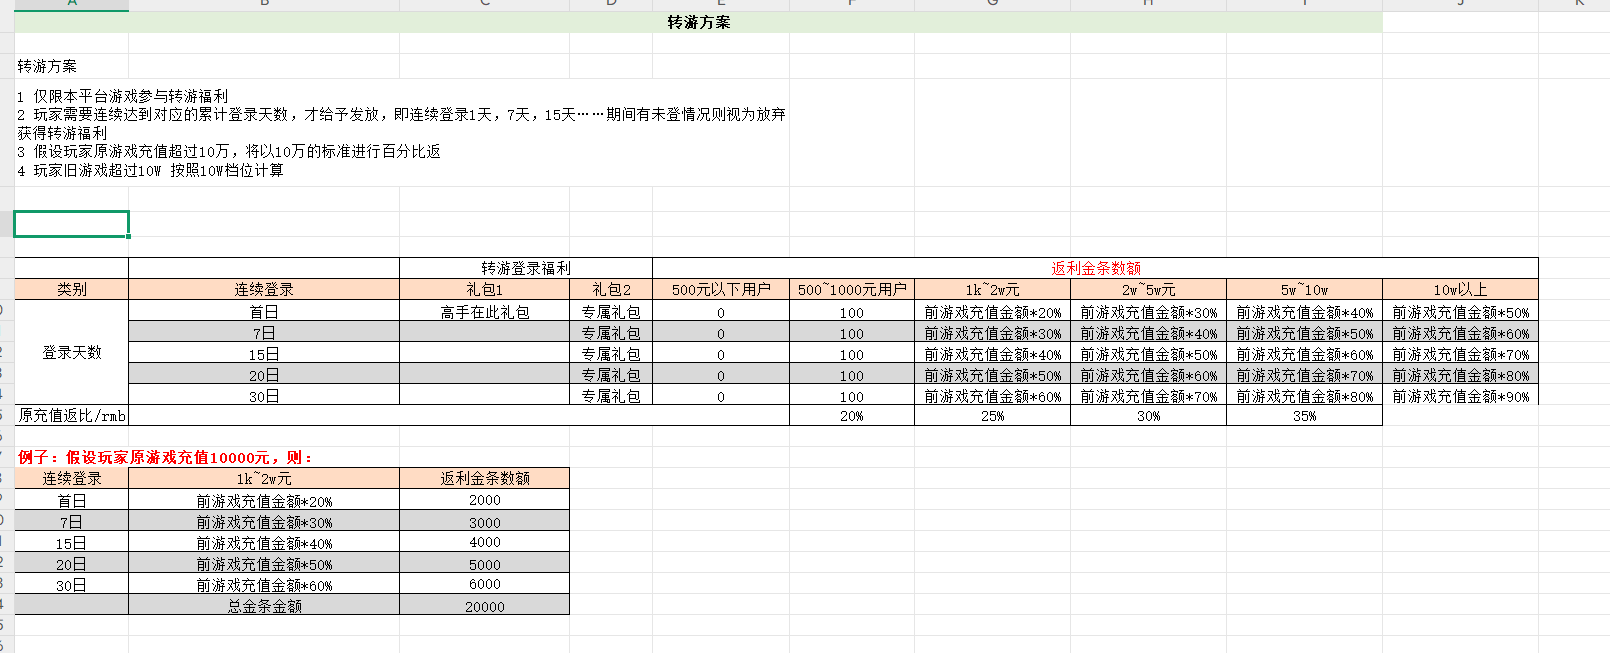Click the red "返利金条数额" header cell
This screenshot has width=1610, height=653.
coord(1095,268)
